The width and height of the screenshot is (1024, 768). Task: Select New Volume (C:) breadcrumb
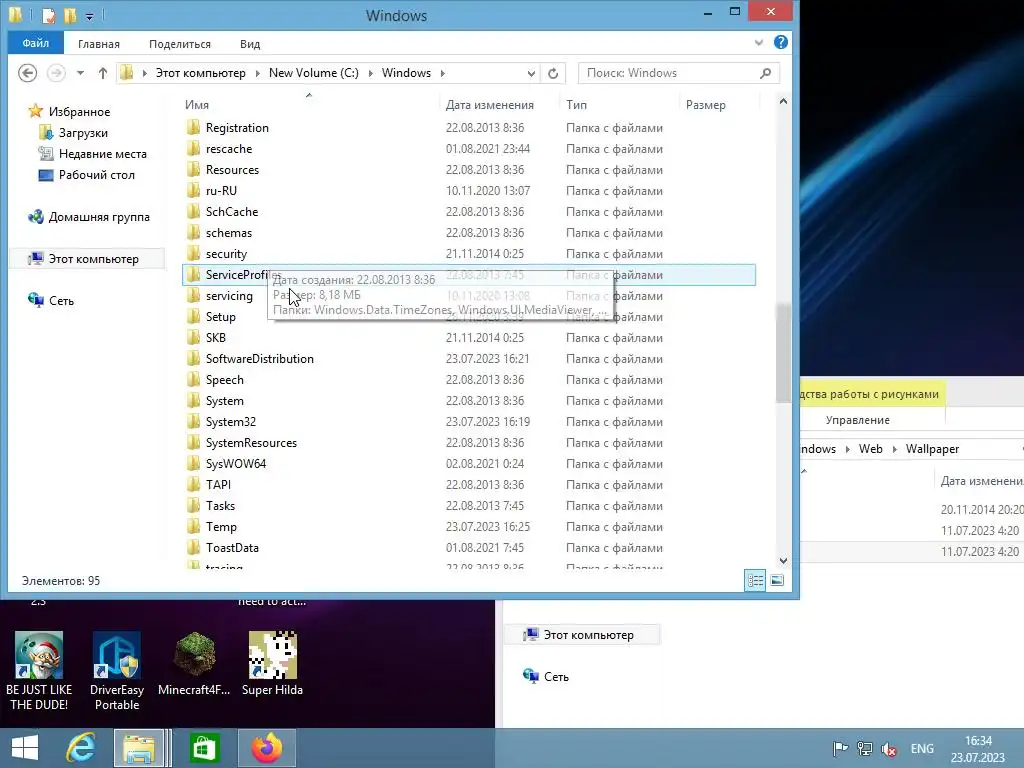(x=313, y=73)
